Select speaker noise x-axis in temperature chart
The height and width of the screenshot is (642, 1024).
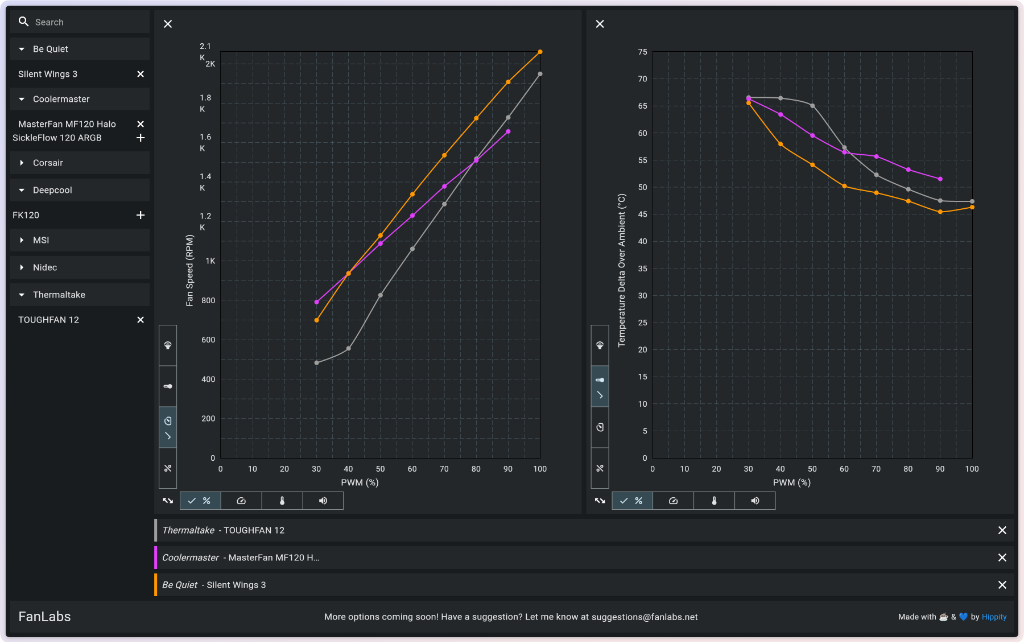tap(755, 501)
